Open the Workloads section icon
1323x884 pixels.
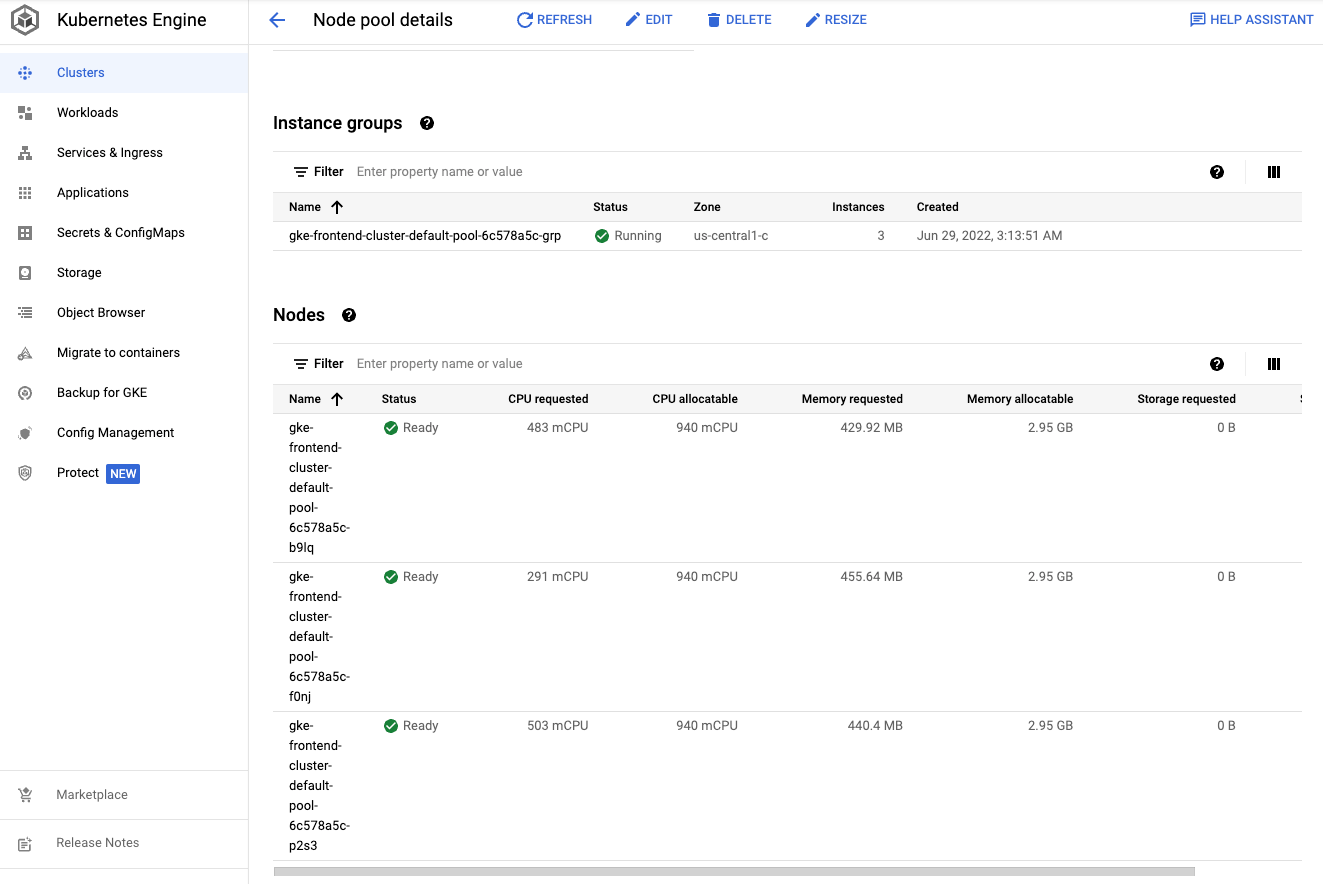25,112
